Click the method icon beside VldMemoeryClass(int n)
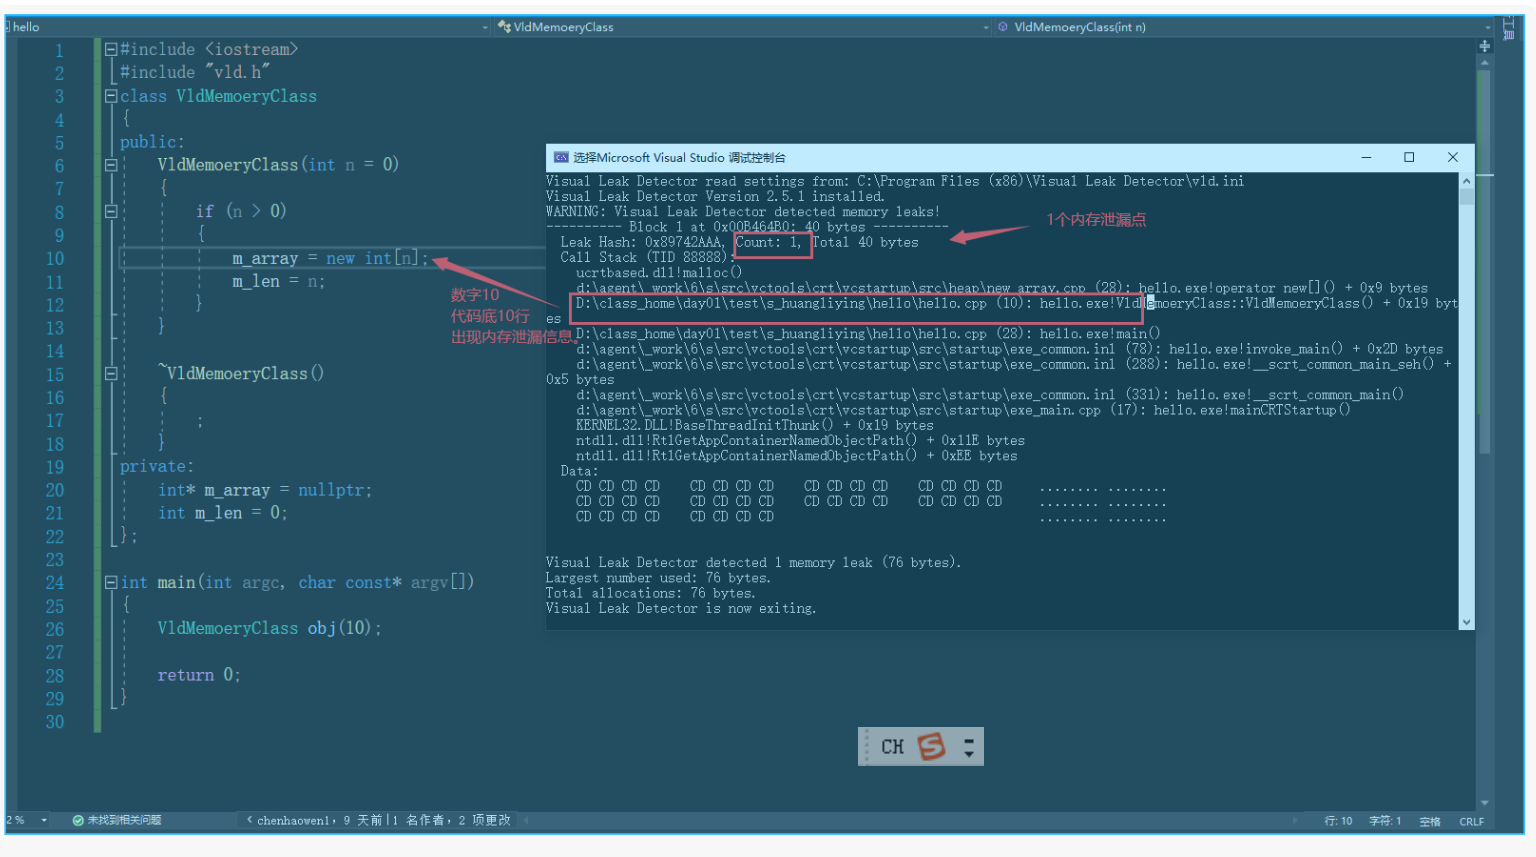 [1003, 27]
